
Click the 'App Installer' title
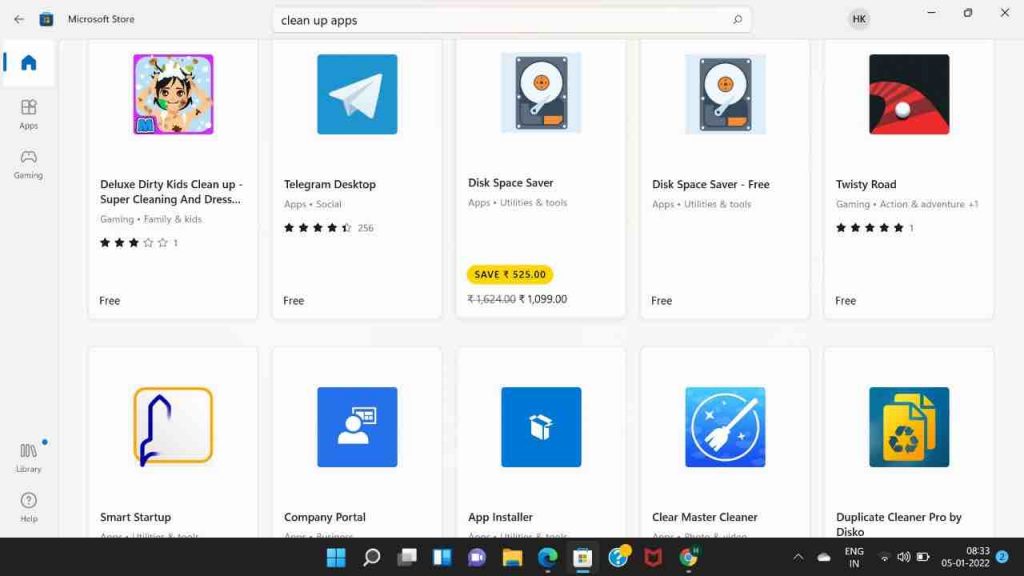pos(500,517)
